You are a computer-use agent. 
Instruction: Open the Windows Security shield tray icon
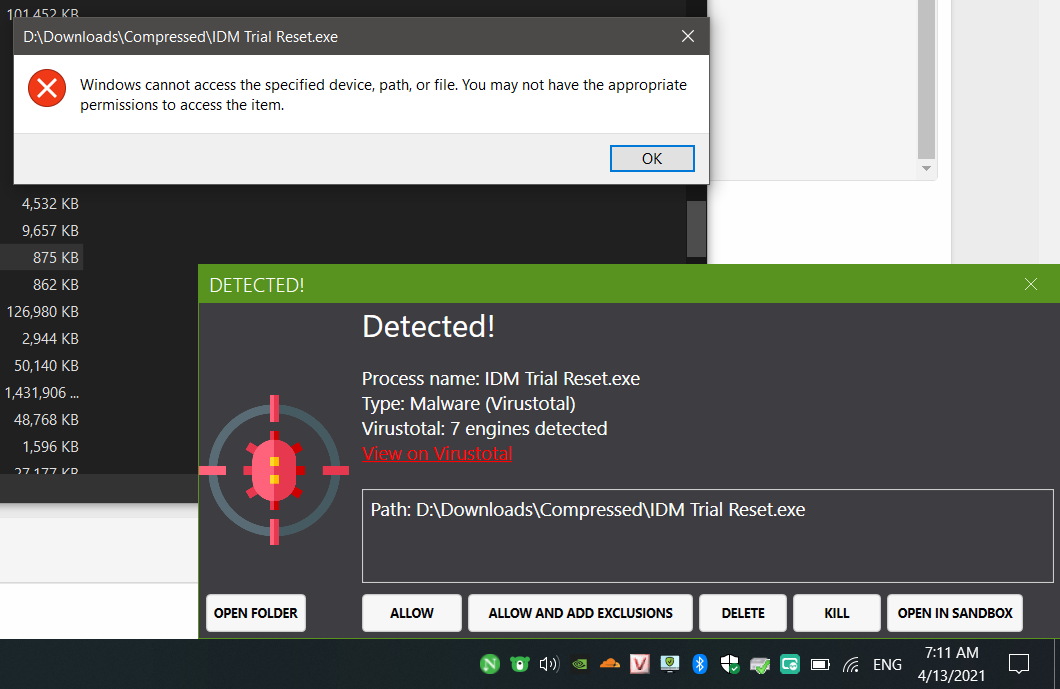pyautogui.click(x=729, y=664)
